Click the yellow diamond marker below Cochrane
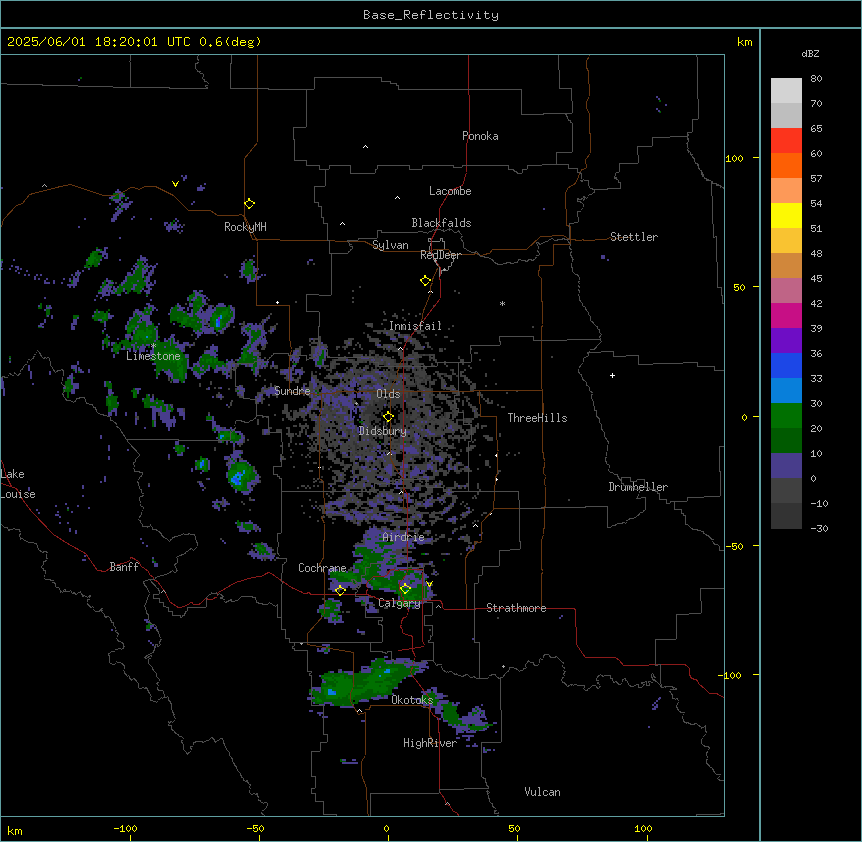This screenshot has height=842, width=862. (x=340, y=590)
